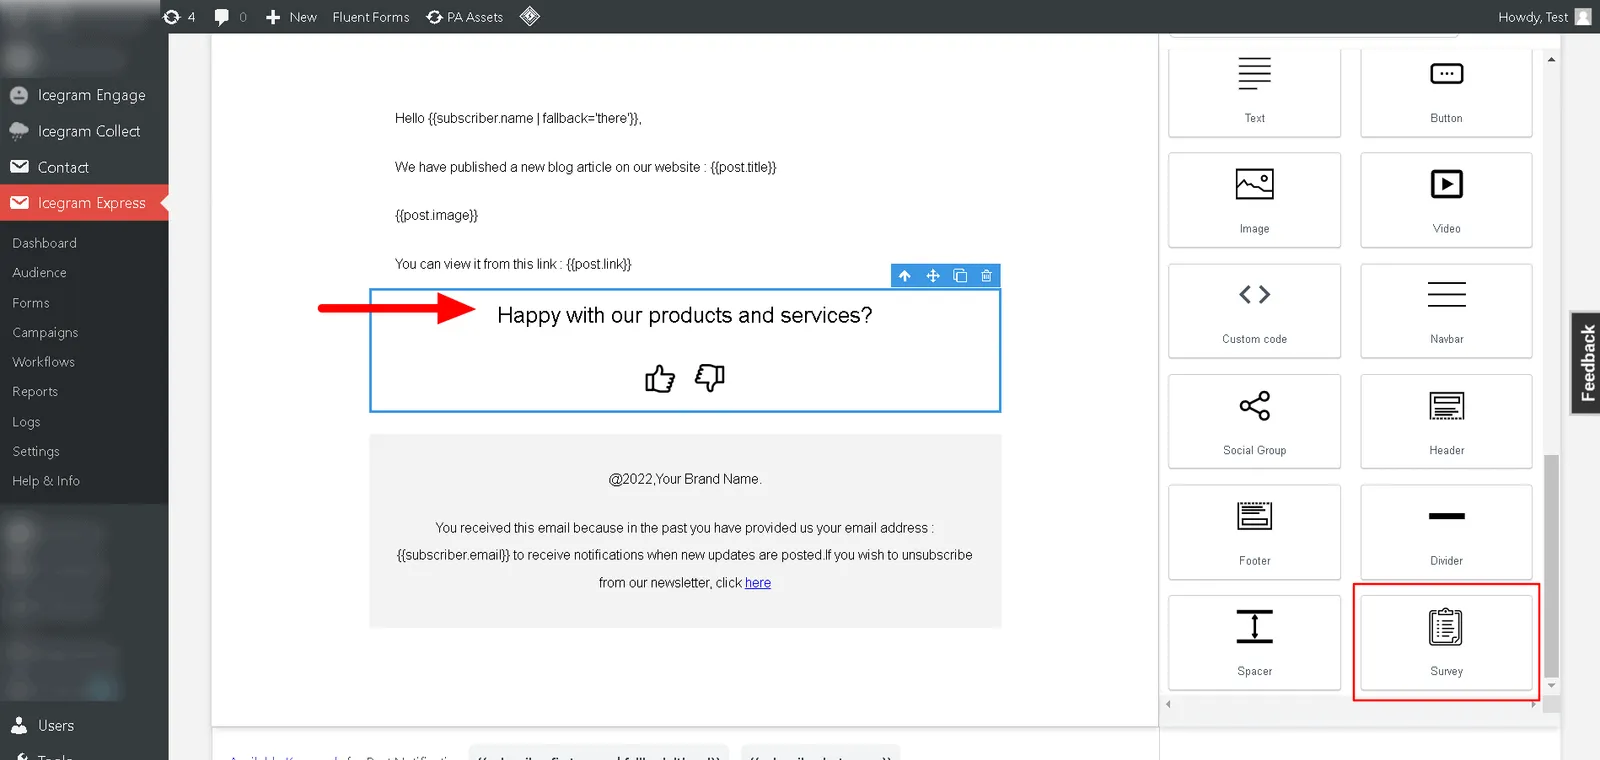Click the diamond icon in admin bar
The height and width of the screenshot is (760, 1600).
(x=530, y=16)
